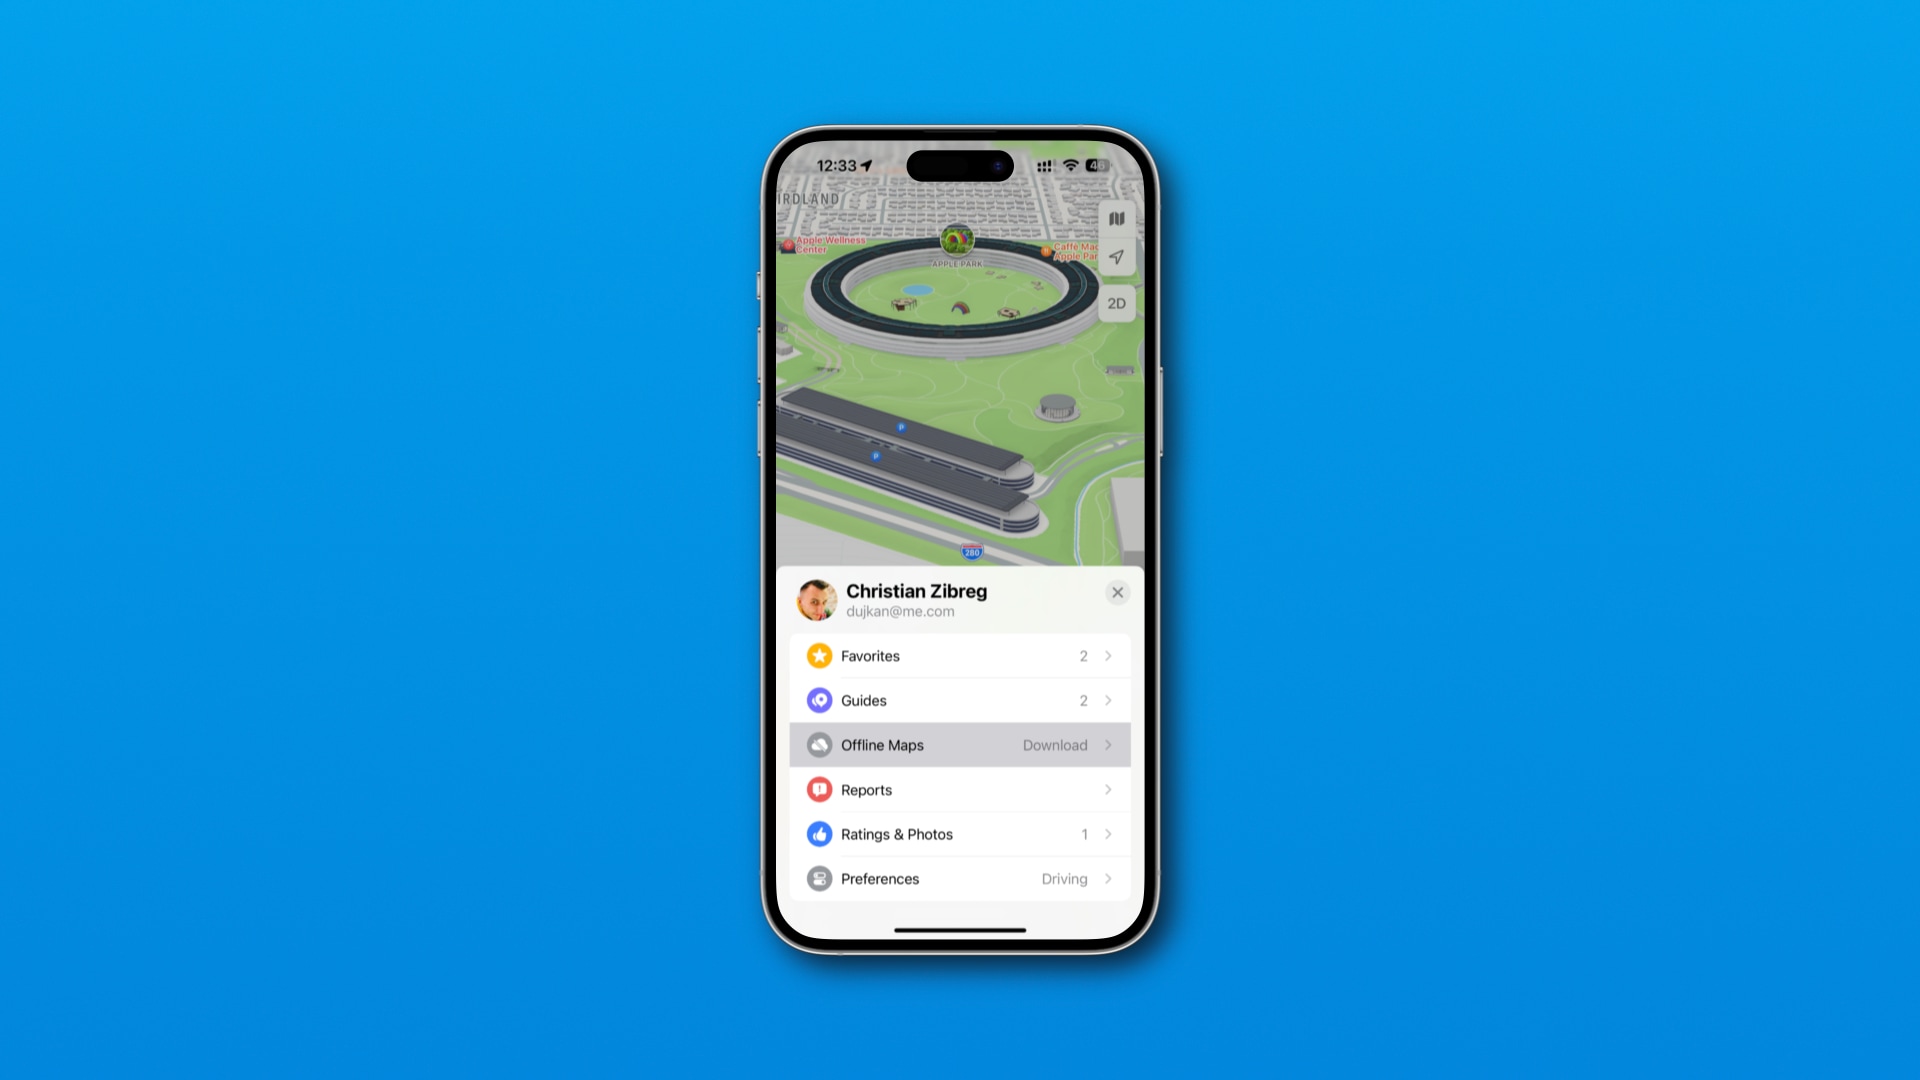Toggle satellite vs standard map view
The height and width of the screenshot is (1080, 1920).
pyautogui.click(x=1116, y=216)
